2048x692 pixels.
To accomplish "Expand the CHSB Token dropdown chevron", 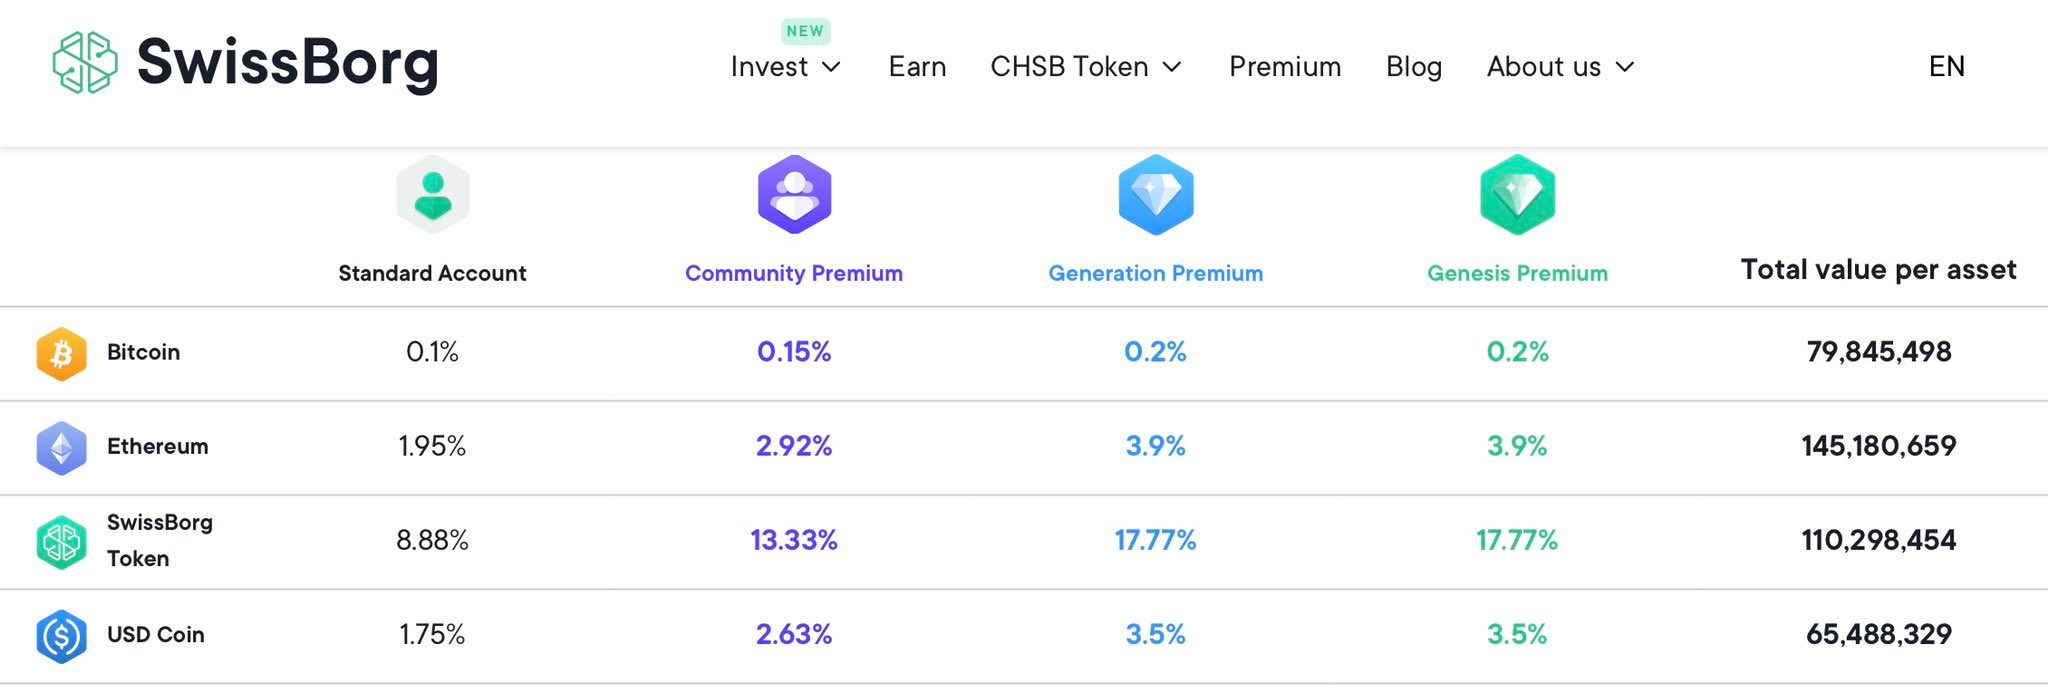I will [1173, 67].
